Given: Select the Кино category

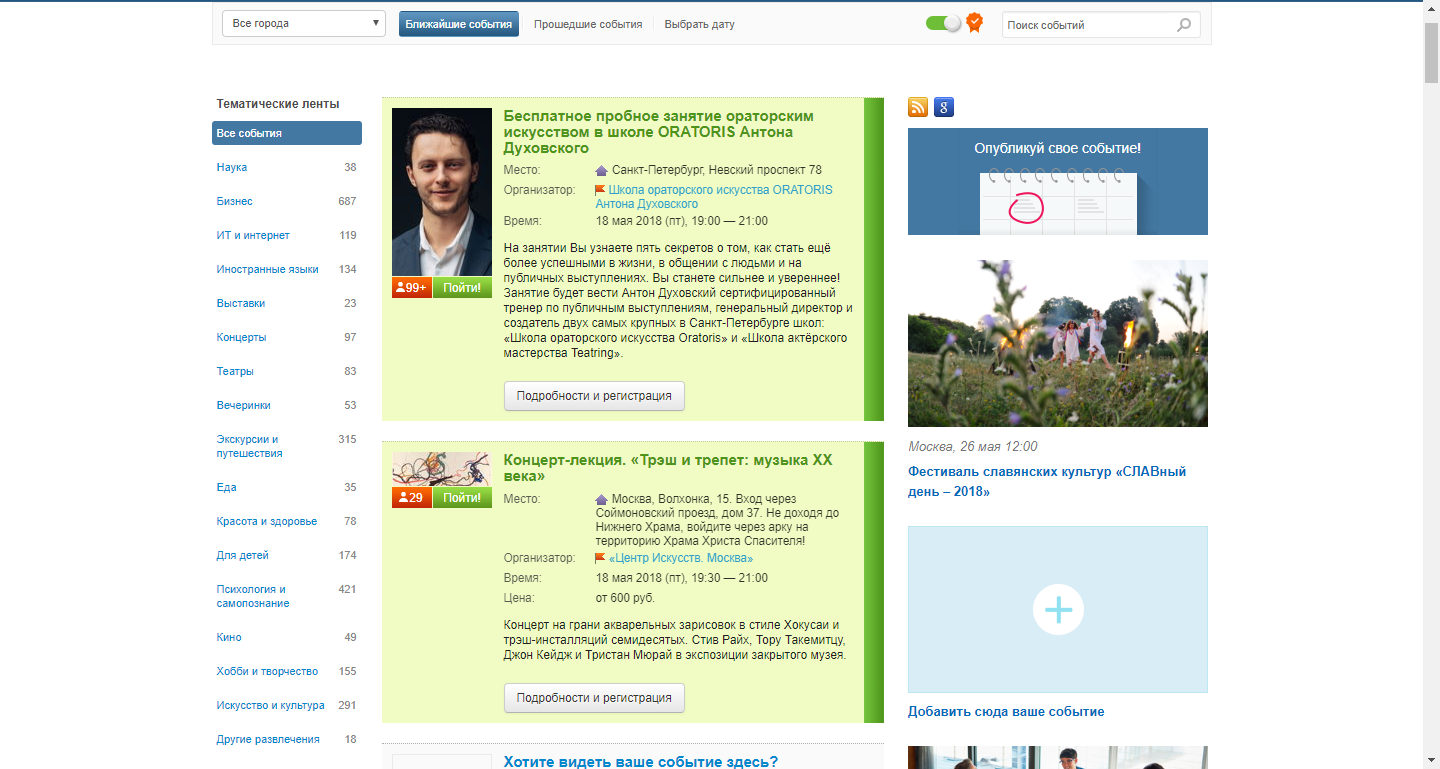Looking at the screenshot, I should (229, 637).
